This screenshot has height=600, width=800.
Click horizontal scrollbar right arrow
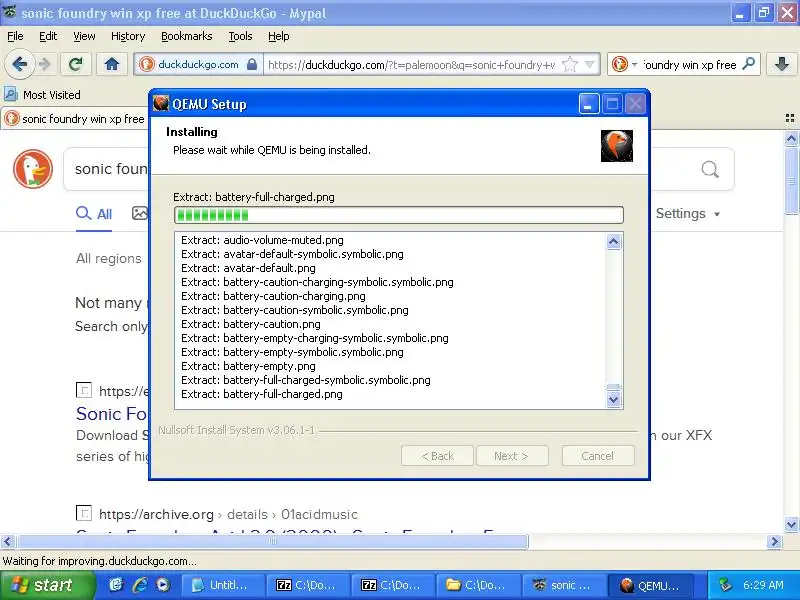point(774,541)
